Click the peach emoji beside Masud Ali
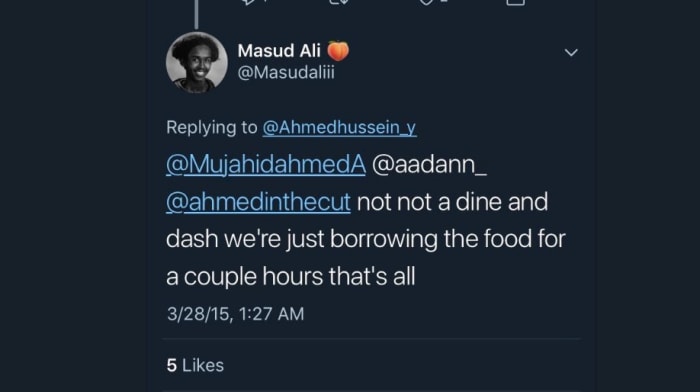Screen dimensions: 700x392 point(338,51)
